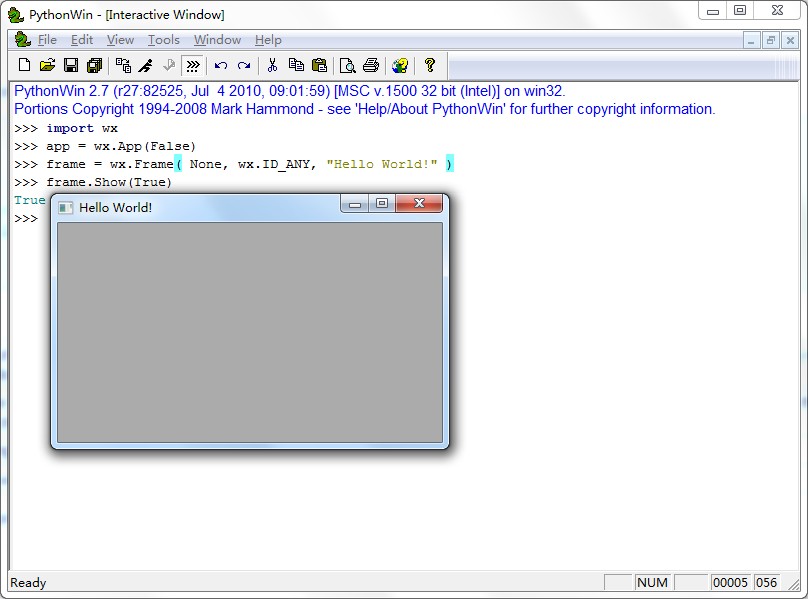The image size is (808, 599).
Task: Click the Hello World! frame's window icon
Action: 65,208
